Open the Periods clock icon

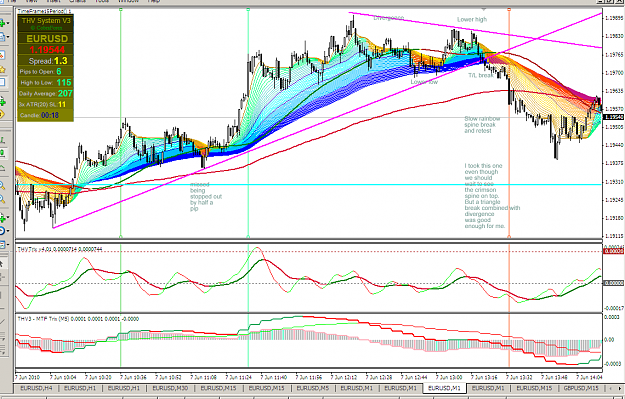click(x=2, y=231)
